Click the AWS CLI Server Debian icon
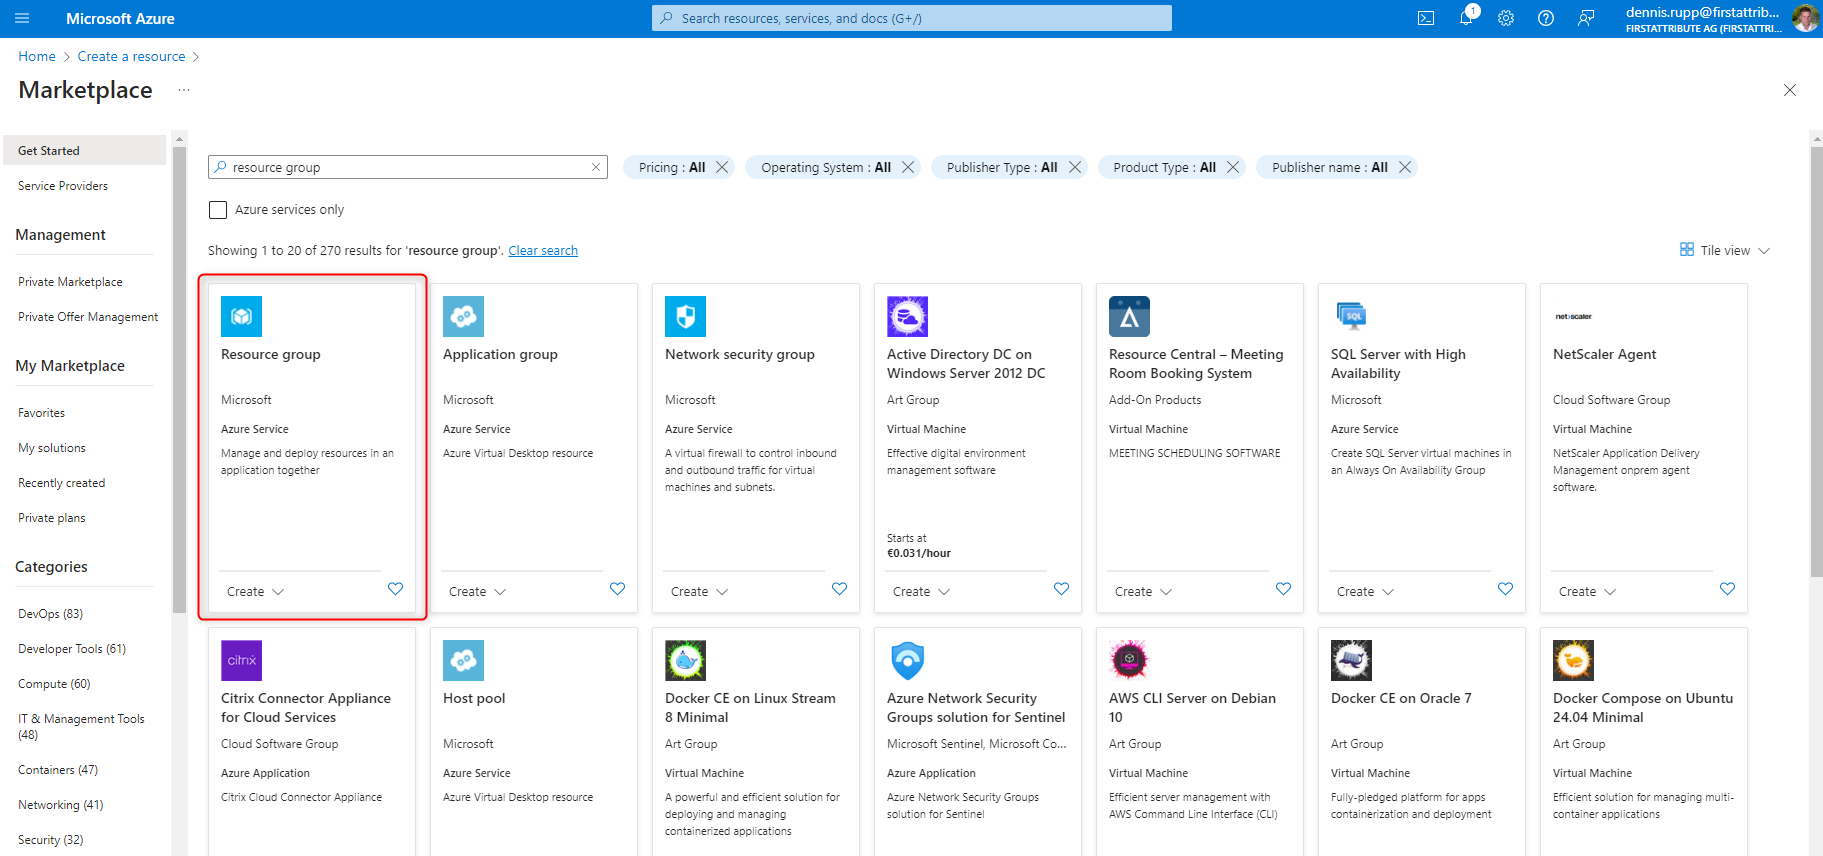 1129,660
